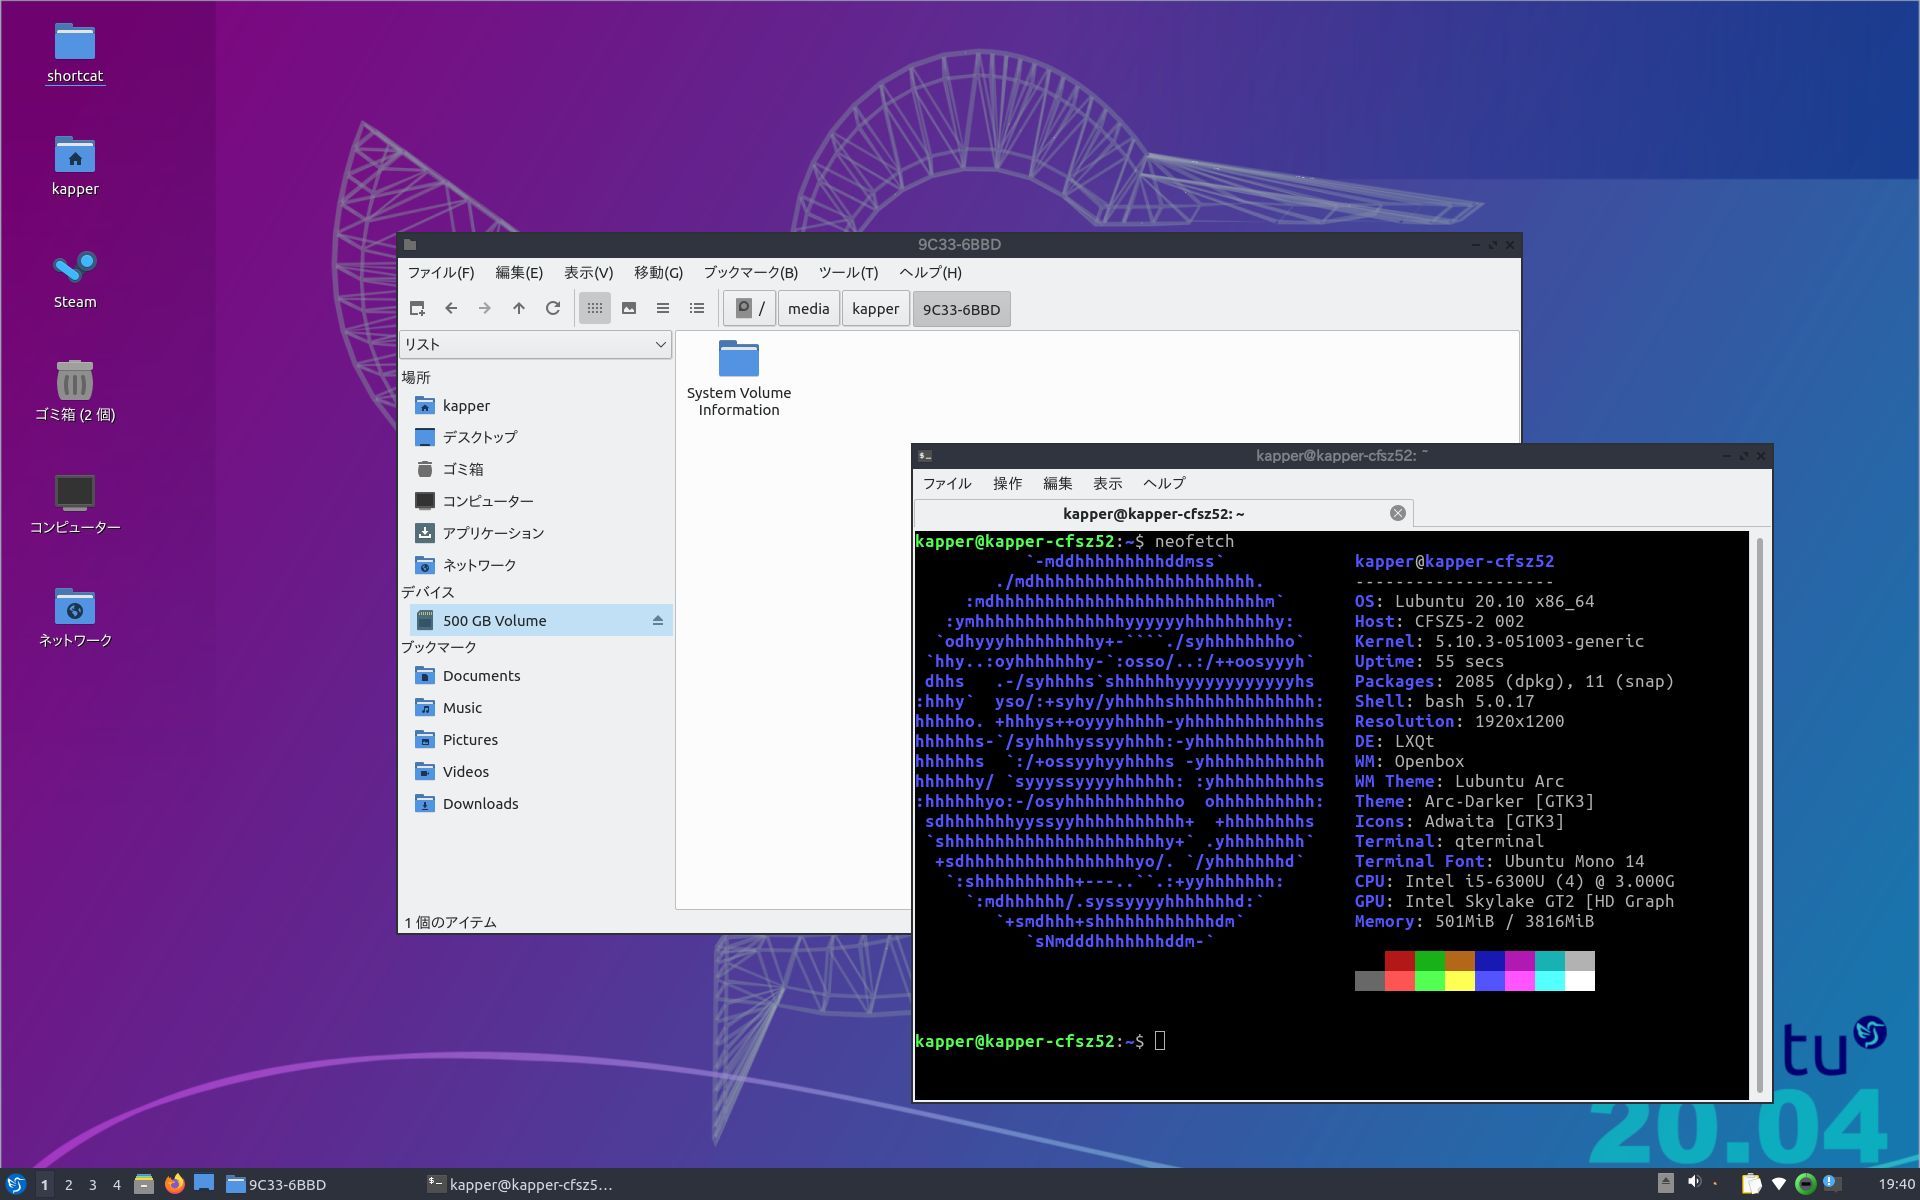This screenshot has height=1200, width=1920.
Task: Open the Lubuntu application menu
Action: click(x=15, y=1184)
